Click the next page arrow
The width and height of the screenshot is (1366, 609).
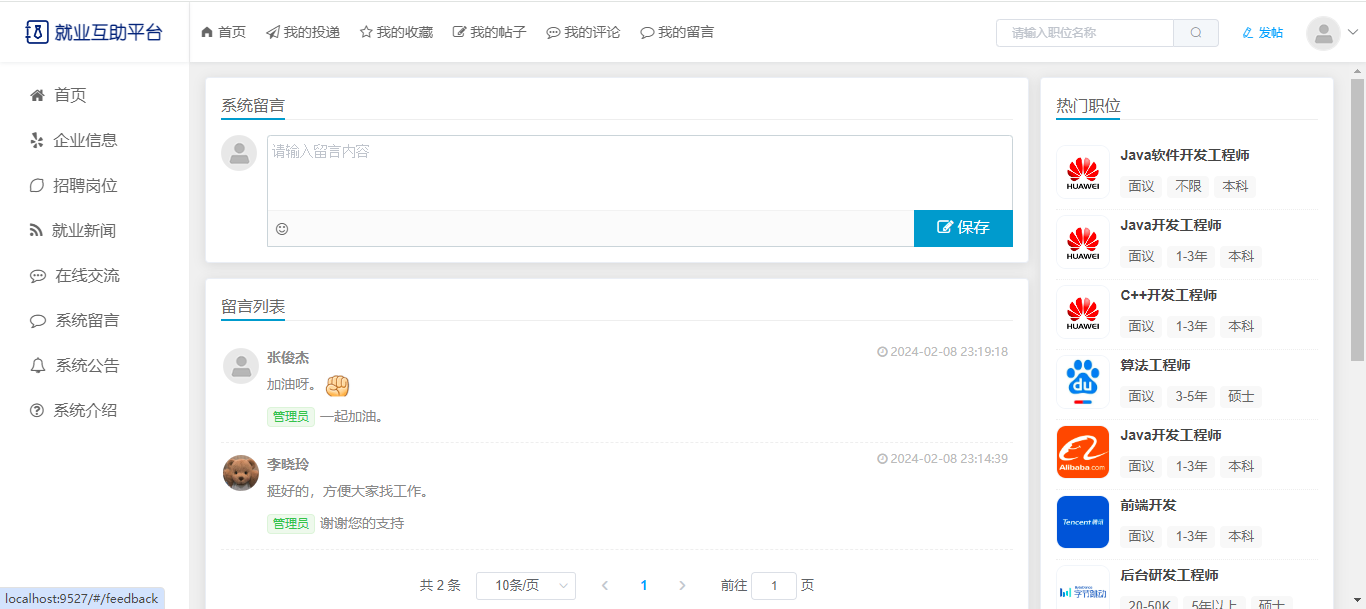[682, 586]
